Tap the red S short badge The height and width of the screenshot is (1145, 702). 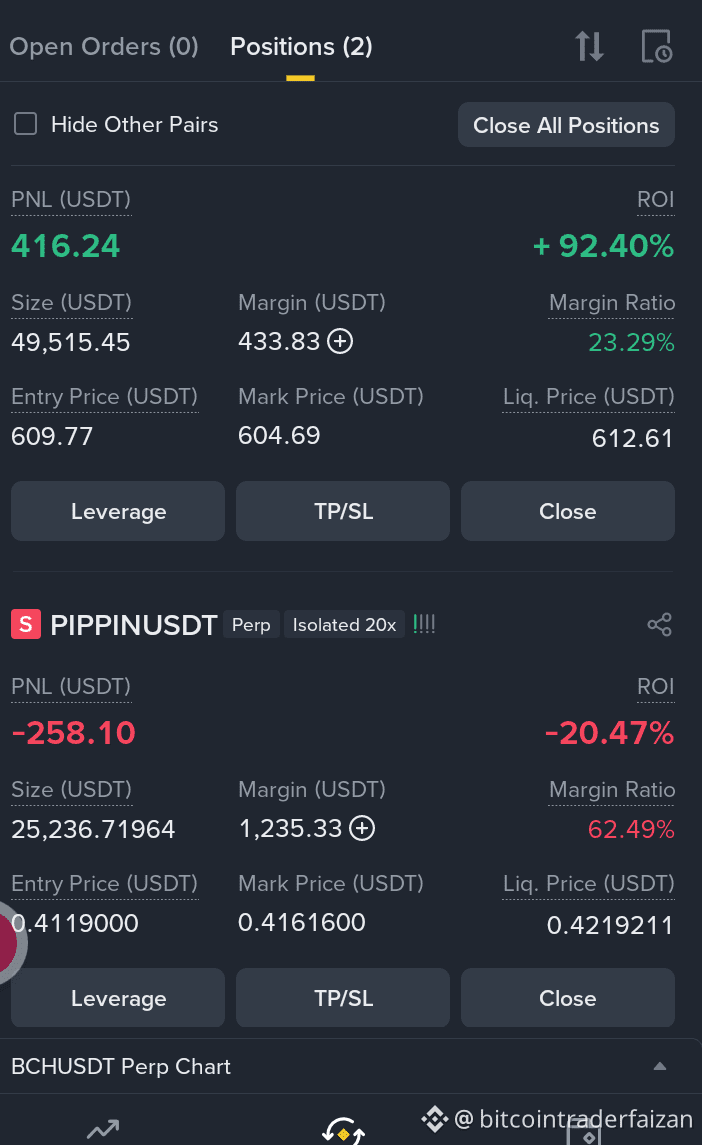[x=26, y=624]
